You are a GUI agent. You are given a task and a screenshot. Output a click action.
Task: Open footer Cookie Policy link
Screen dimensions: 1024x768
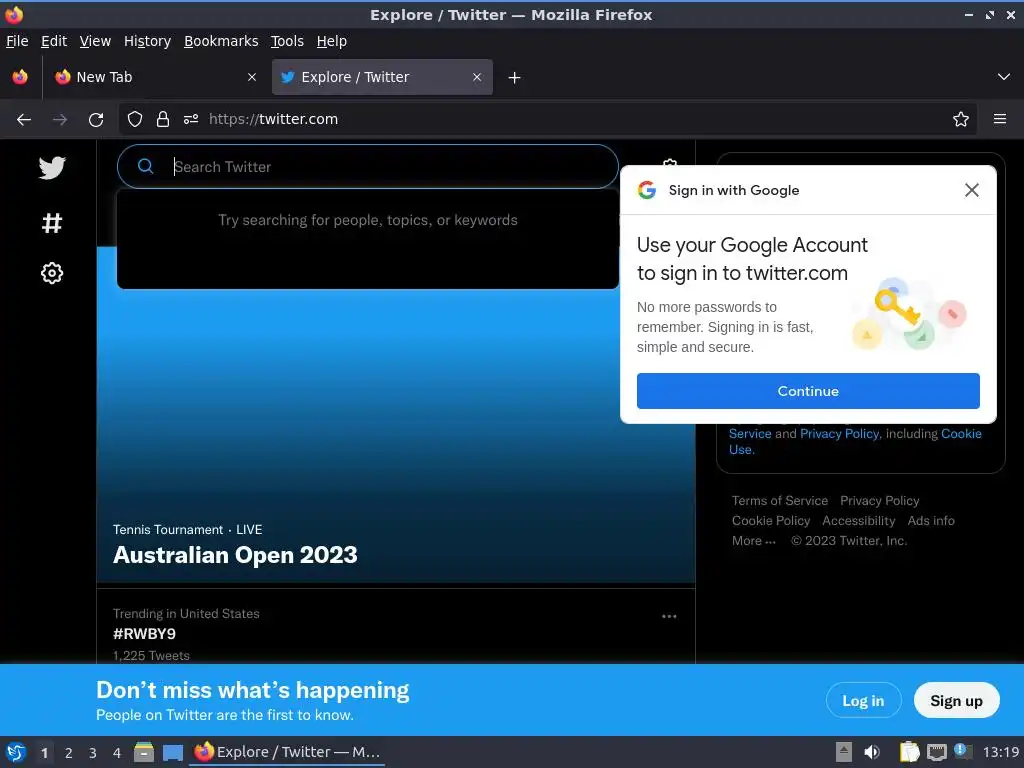pos(771,521)
